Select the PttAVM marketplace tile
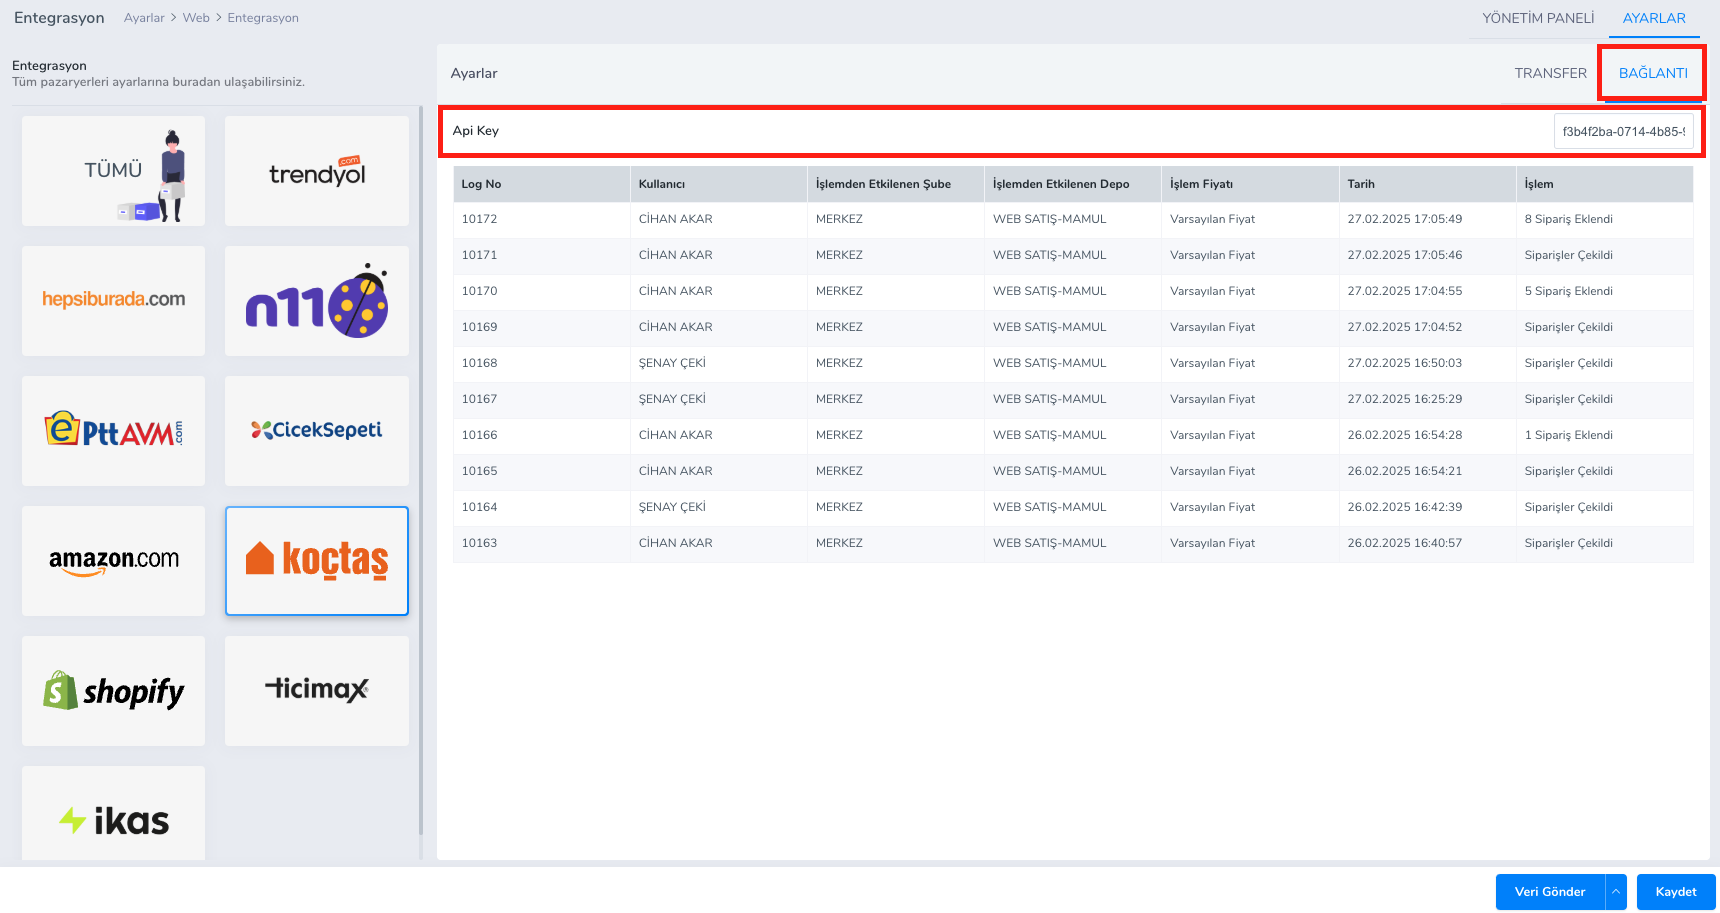 tap(113, 431)
